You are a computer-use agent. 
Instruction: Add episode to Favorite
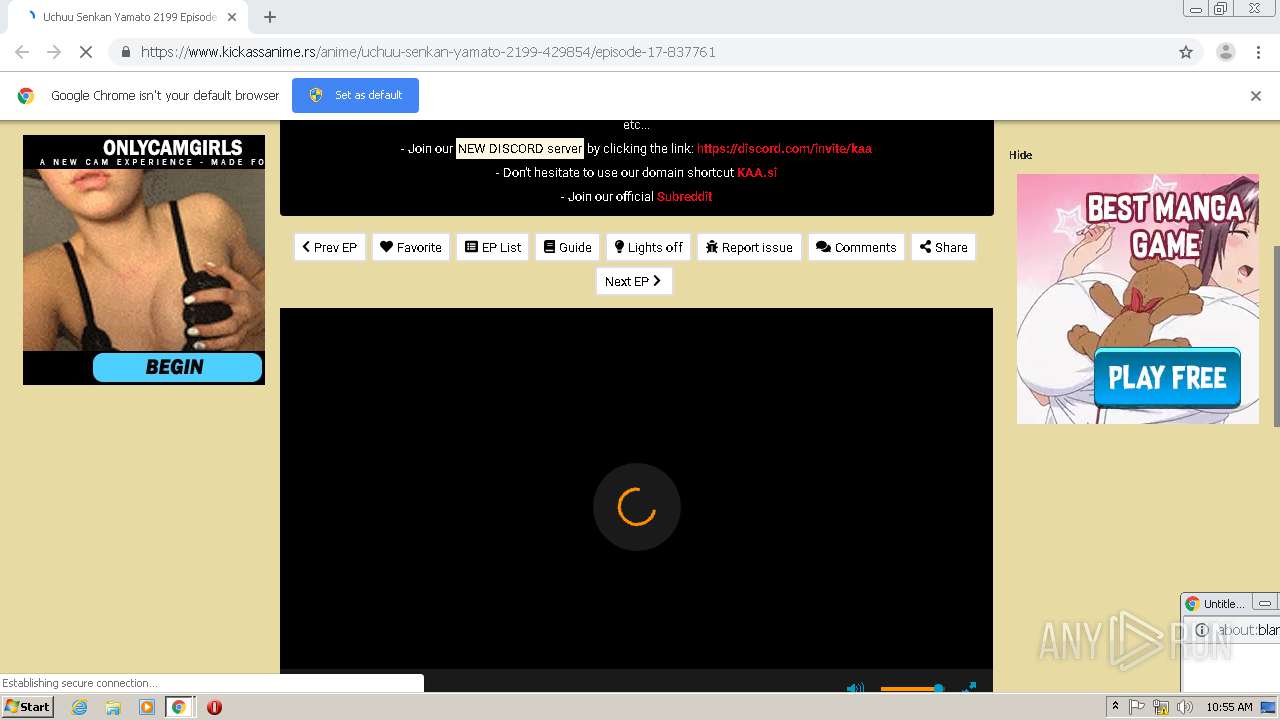[x=410, y=247]
